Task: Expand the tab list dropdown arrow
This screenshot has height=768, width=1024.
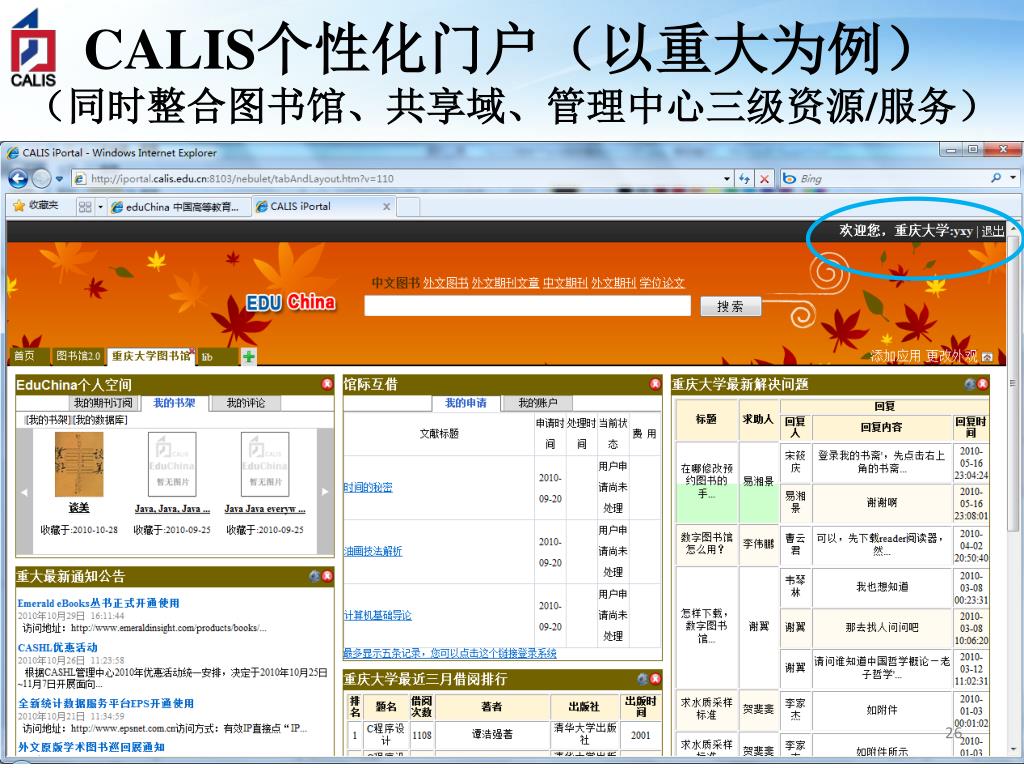Action: click(101, 207)
